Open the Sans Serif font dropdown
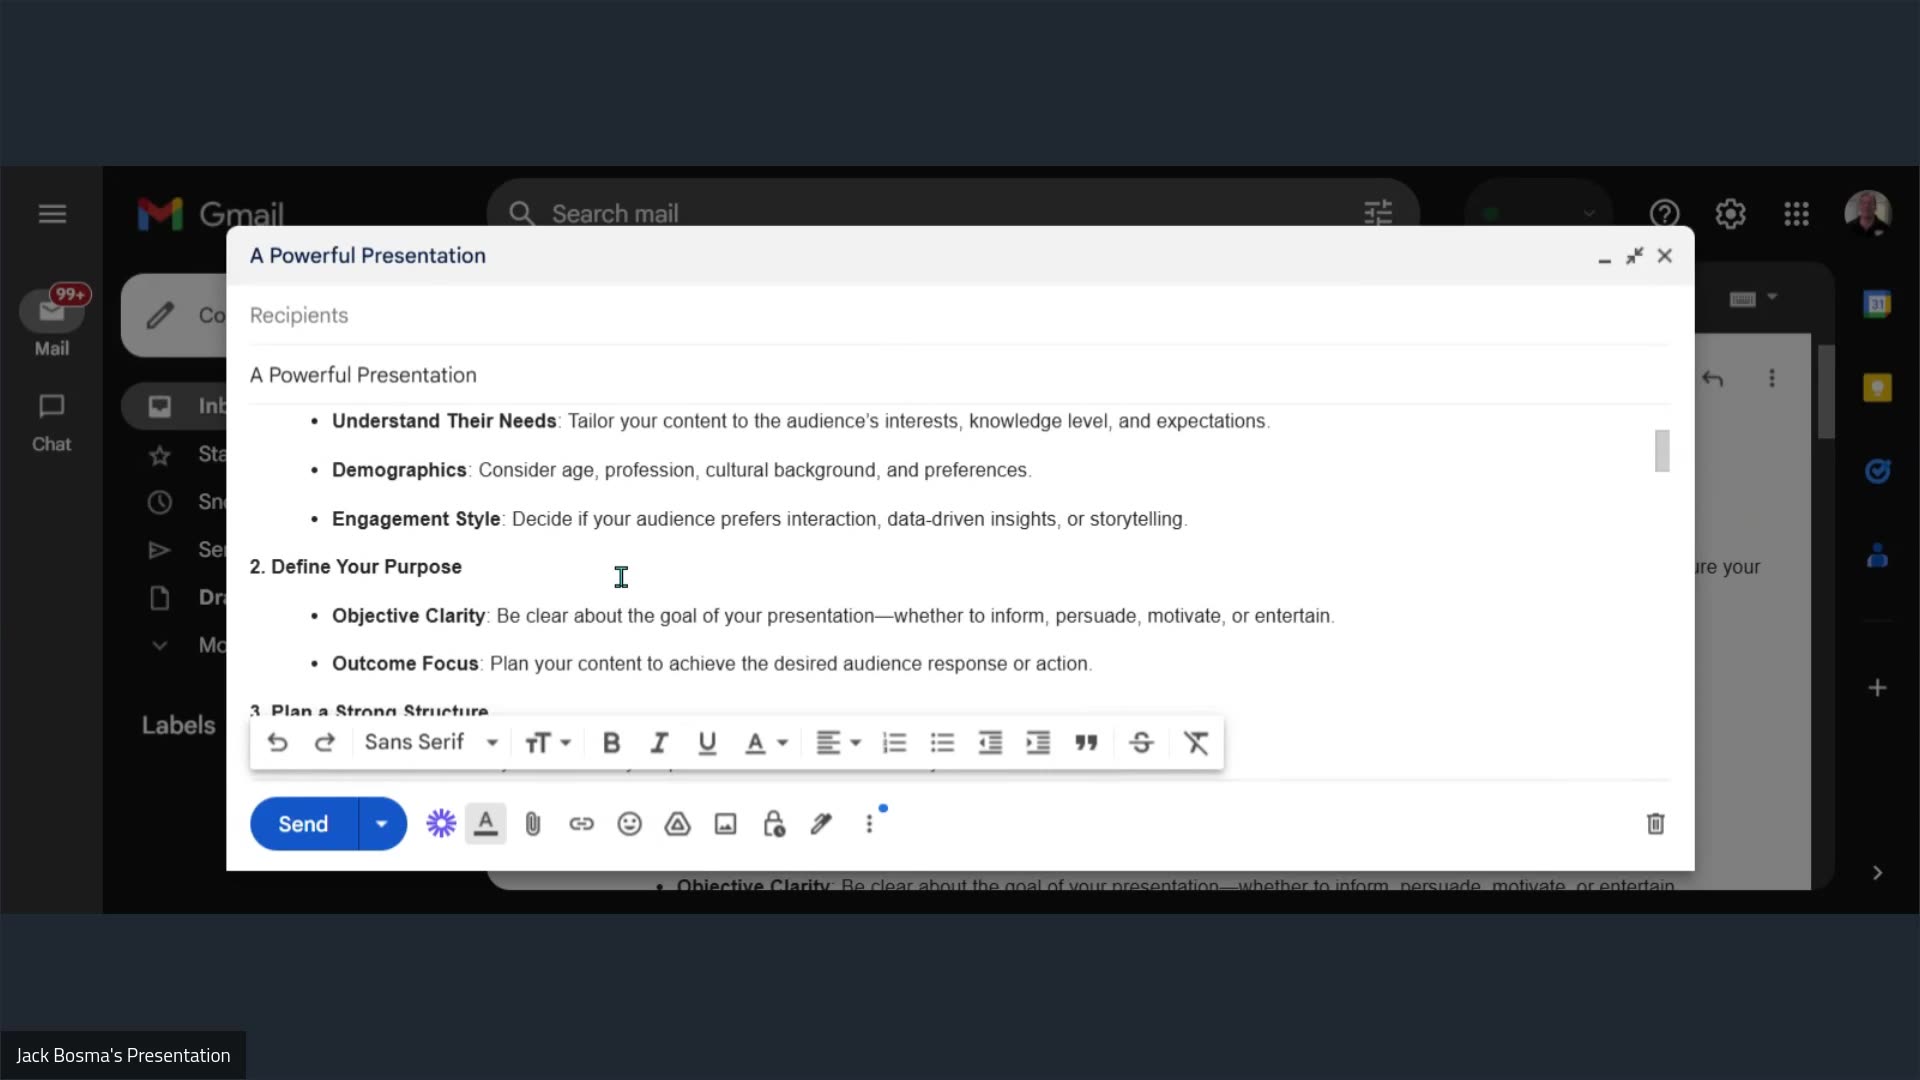This screenshot has width=1920, height=1080. pyautogui.click(x=431, y=742)
